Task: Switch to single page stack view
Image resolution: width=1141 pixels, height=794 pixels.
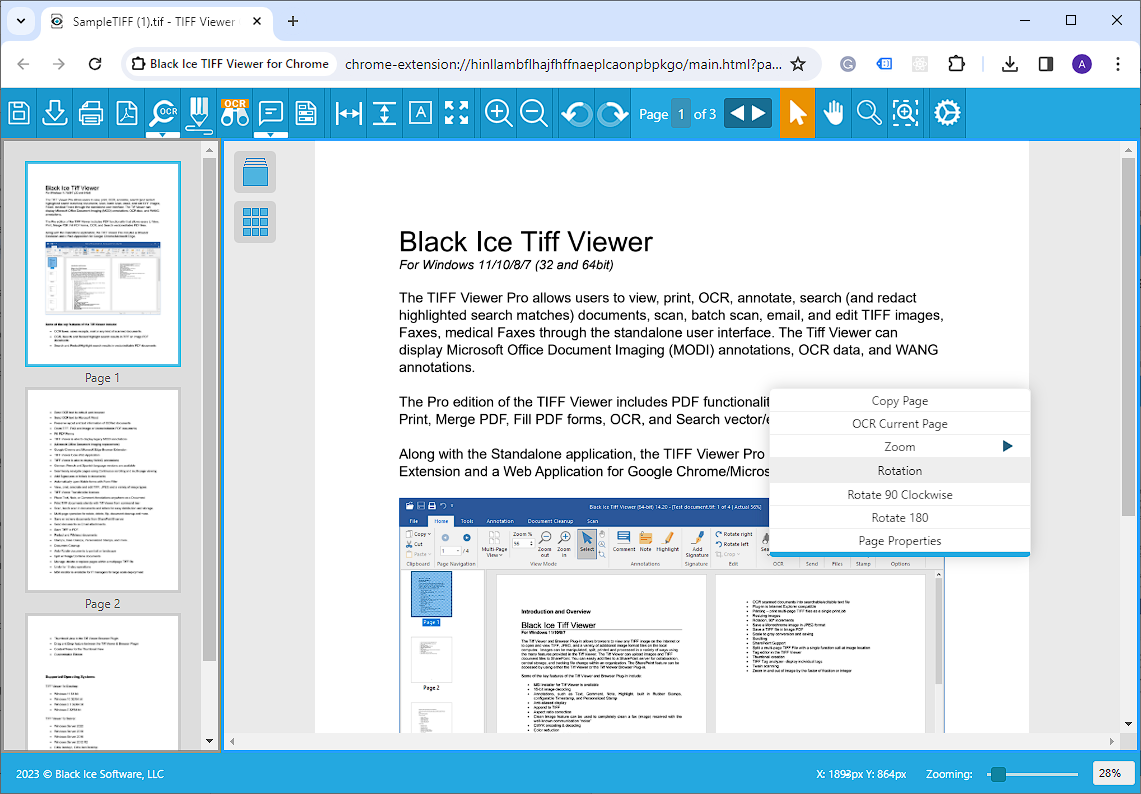Action: [x=255, y=172]
